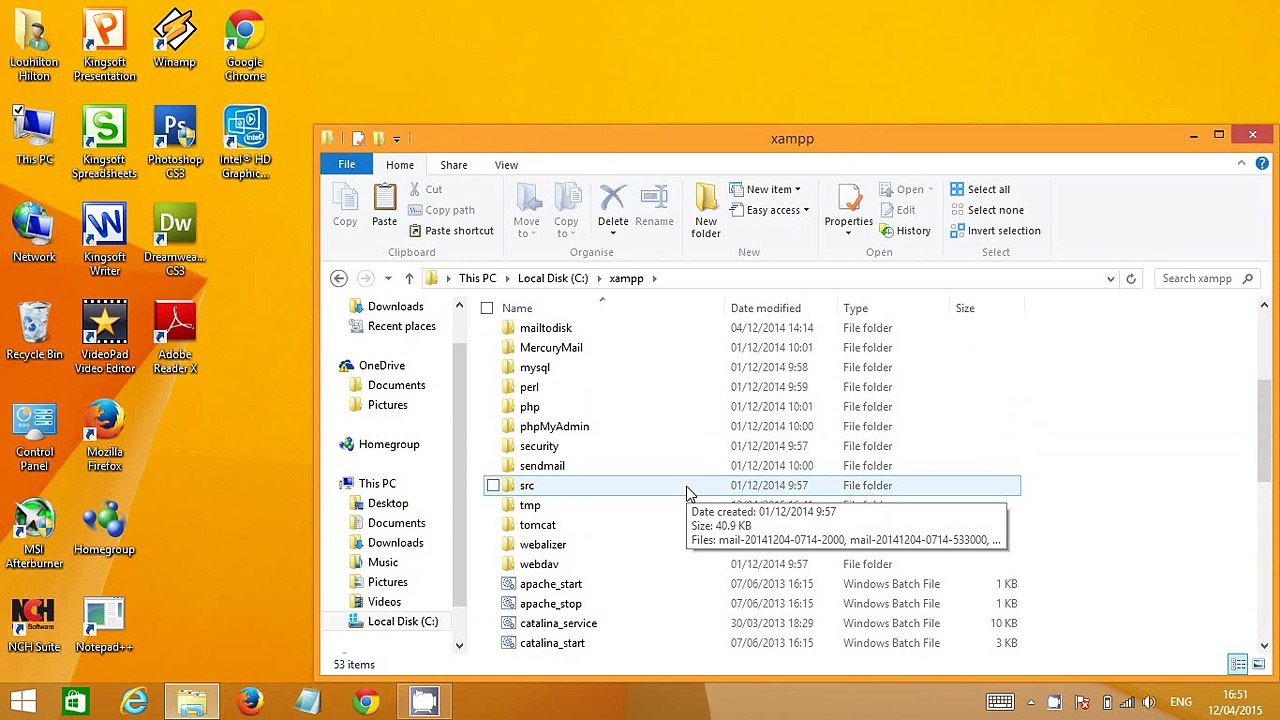Select the apache_start batch file
The width and height of the screenshot is (1280, 720).
[x=551, y=584]
